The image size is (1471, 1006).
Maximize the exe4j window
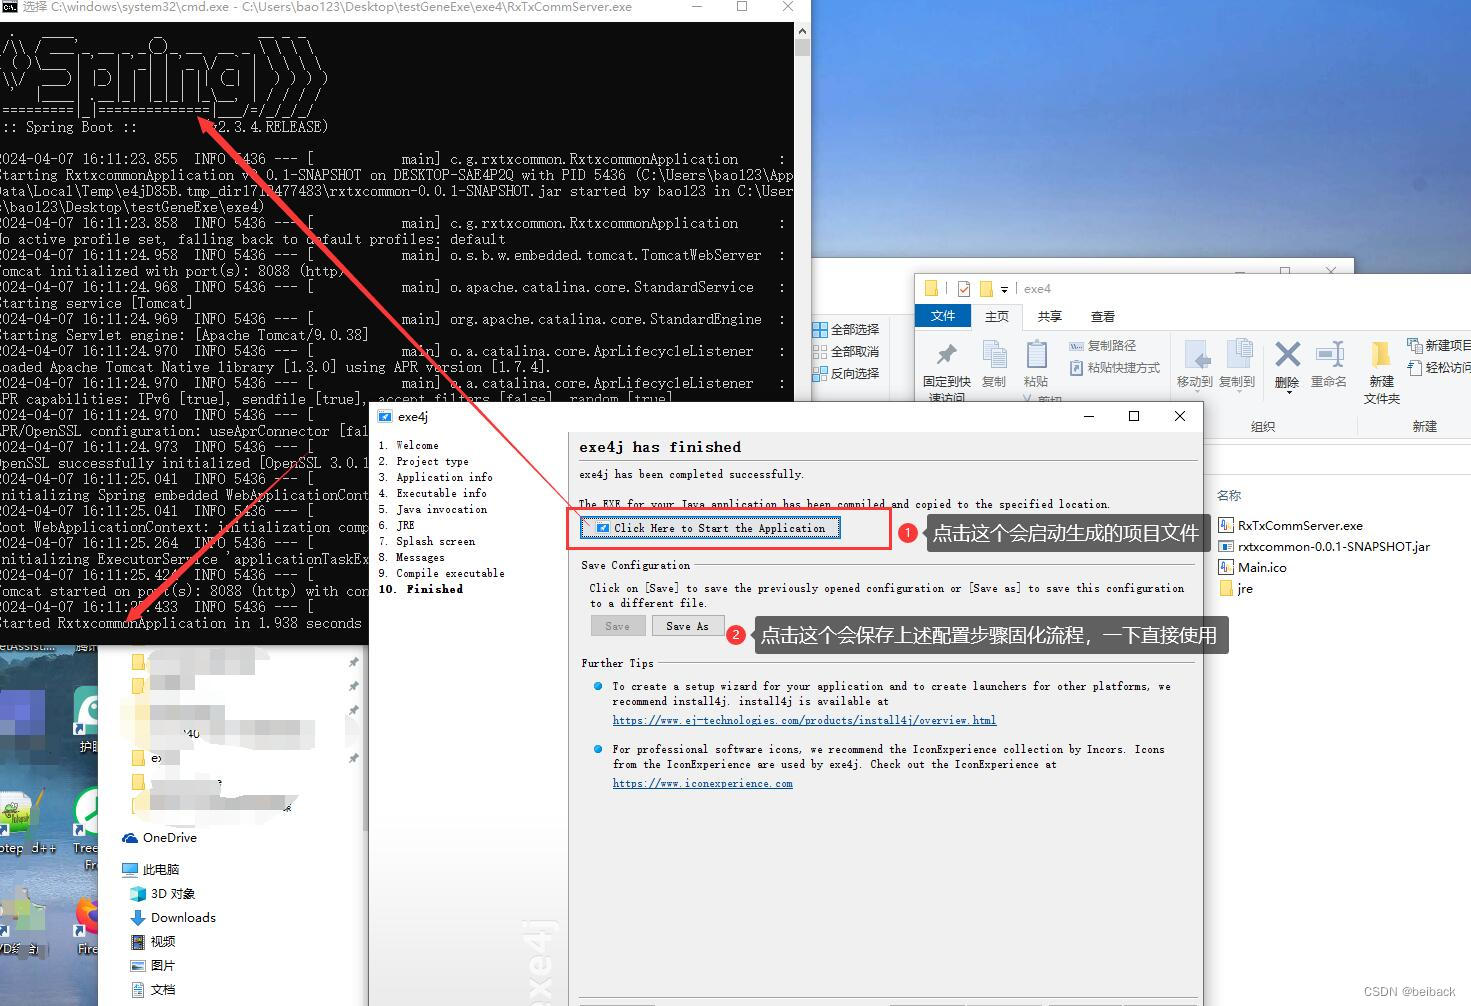pos(1134,416)
